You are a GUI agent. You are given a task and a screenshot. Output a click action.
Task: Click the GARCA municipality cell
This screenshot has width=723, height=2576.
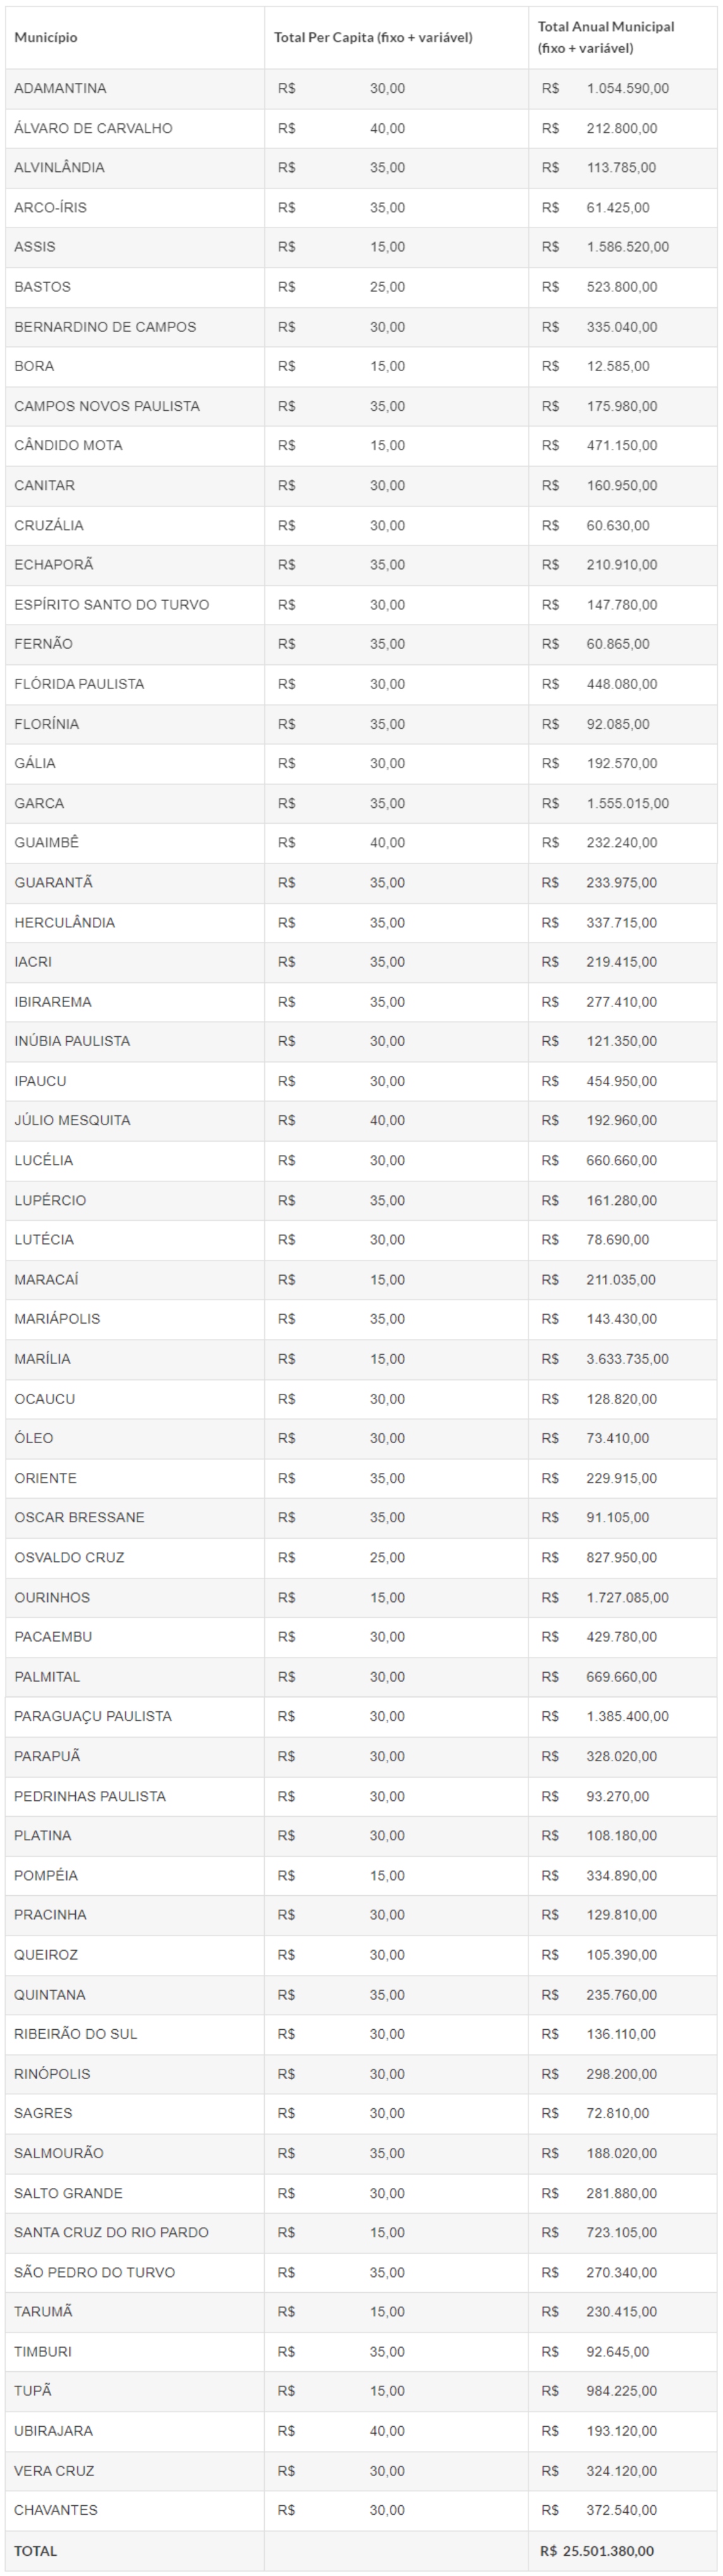(x=39, y=803)
